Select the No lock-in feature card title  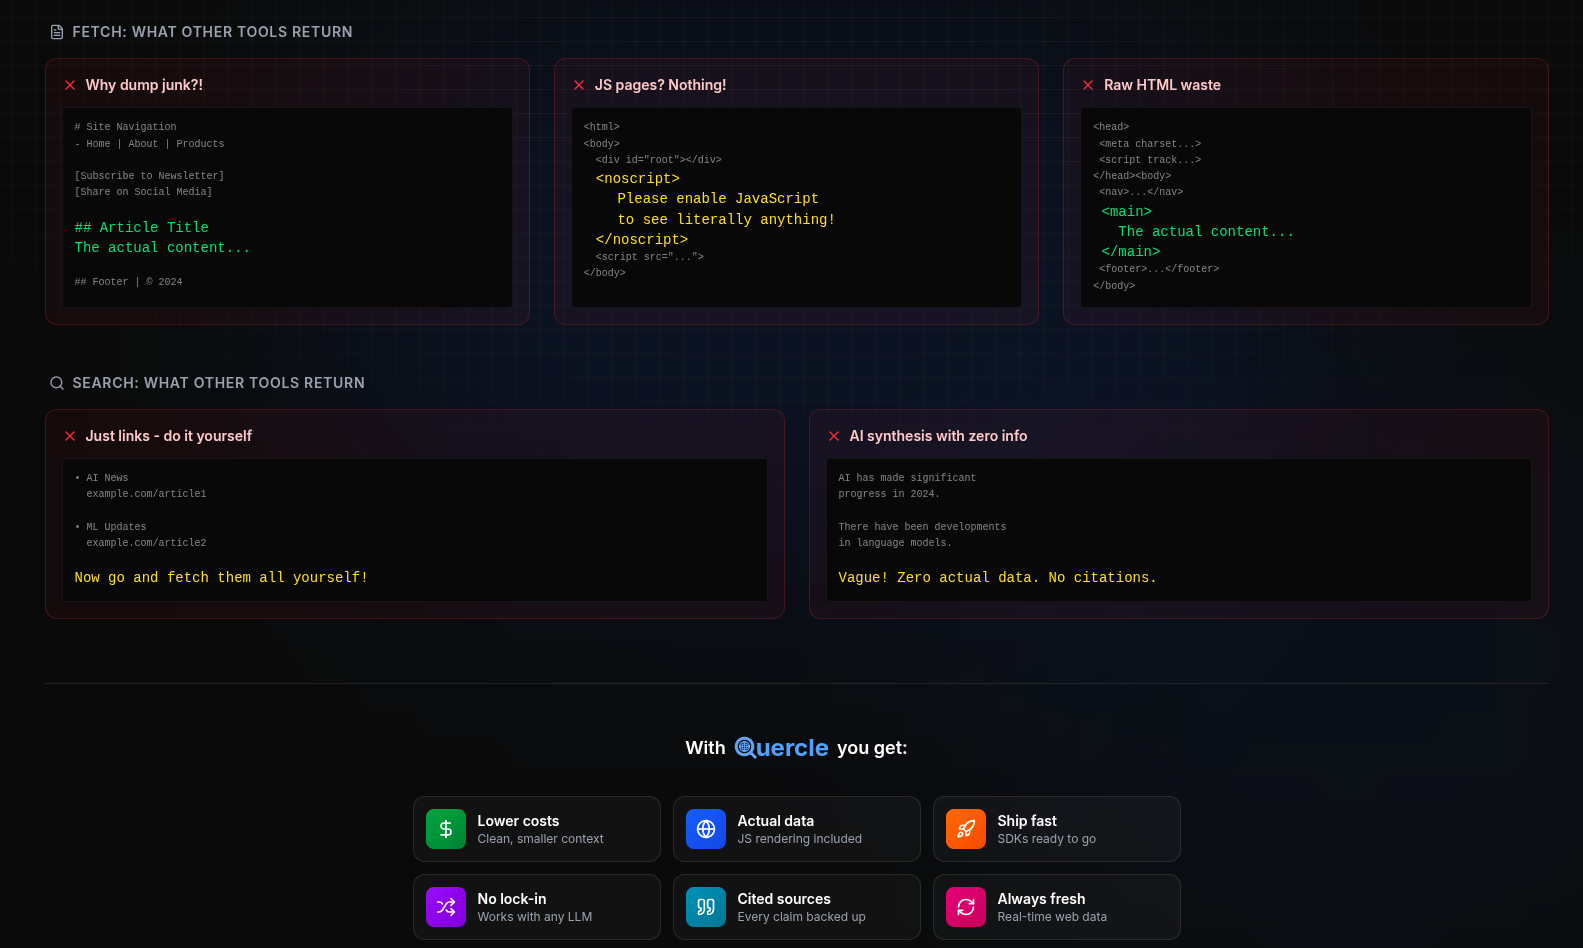tap(512, 899)
